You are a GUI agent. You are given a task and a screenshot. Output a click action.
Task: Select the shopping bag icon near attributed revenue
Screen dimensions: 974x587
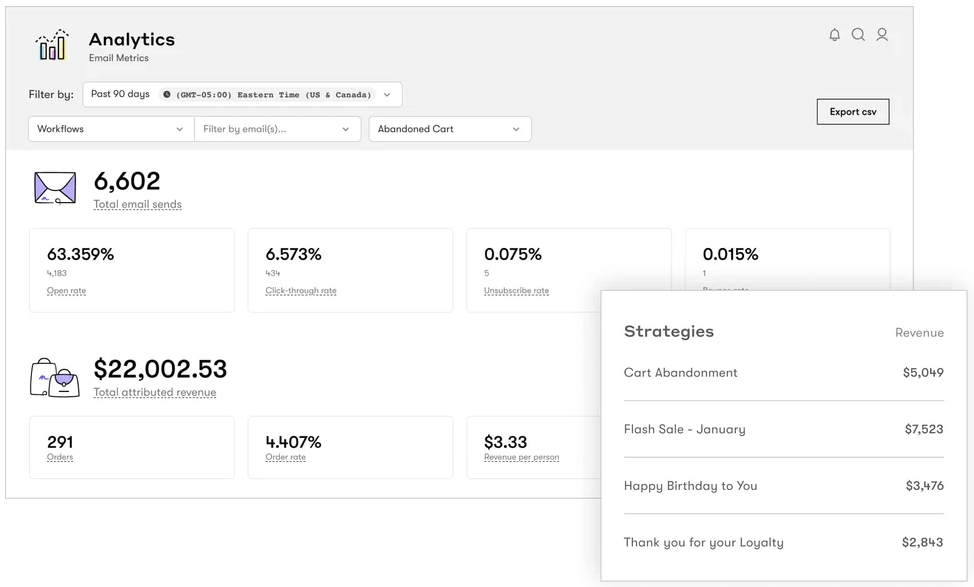point(53,378)
